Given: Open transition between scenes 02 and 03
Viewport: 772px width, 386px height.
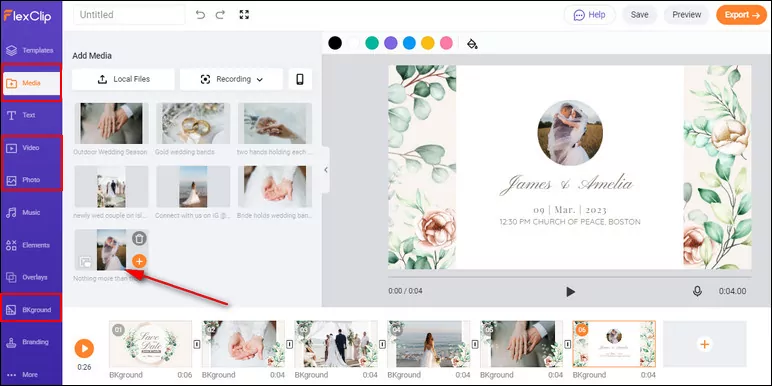Looking at the screenshot, I should pyautogui.click(x=290, y=344).
